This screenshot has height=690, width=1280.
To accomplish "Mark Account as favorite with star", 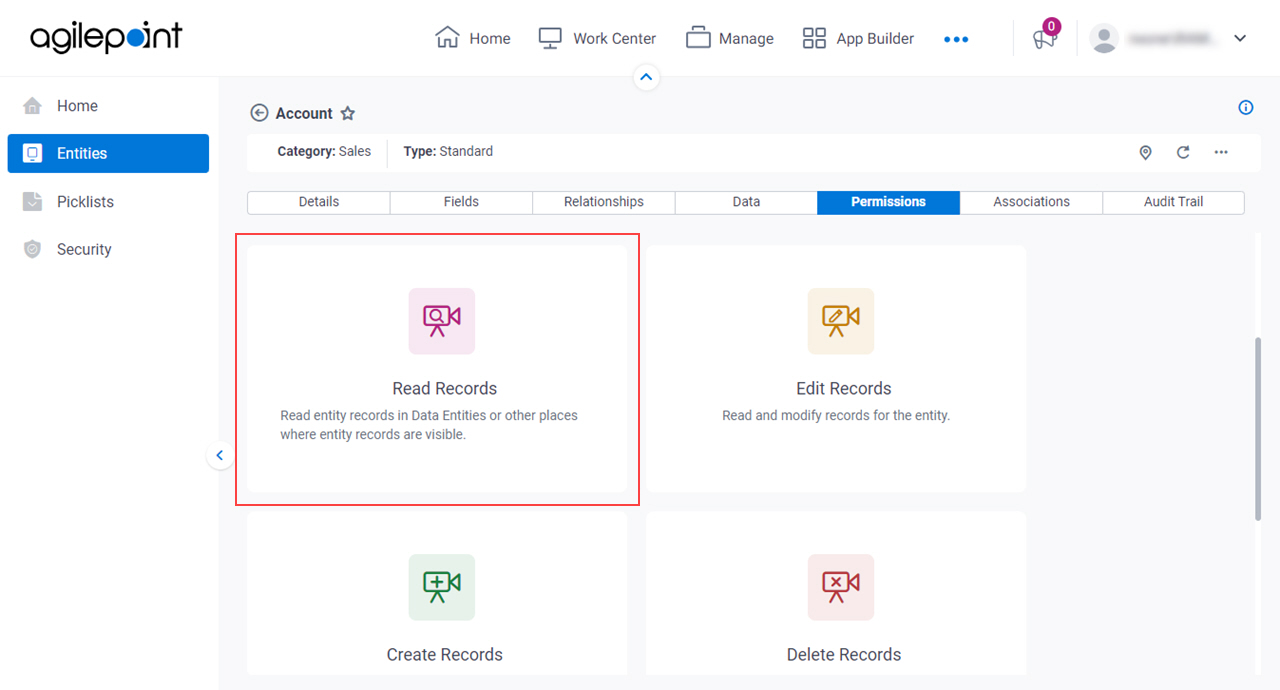I will (x=348, y=113).
